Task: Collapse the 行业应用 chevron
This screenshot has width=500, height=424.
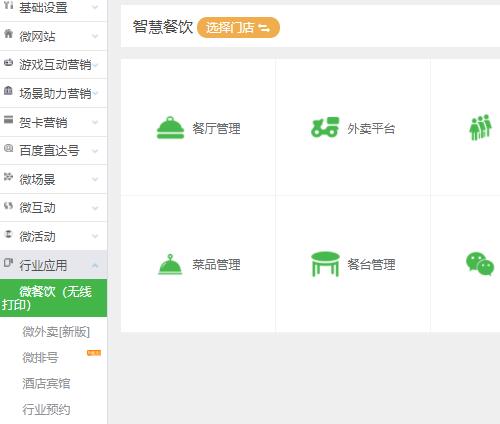Action: (95, 265)
